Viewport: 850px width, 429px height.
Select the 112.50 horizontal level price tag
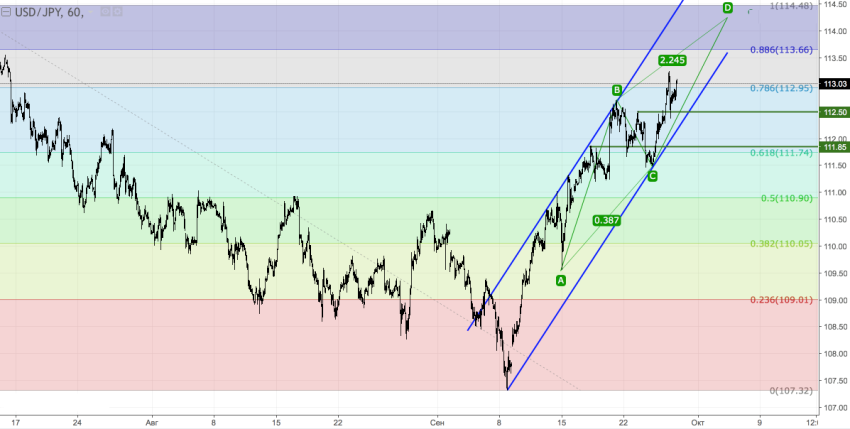832,112
